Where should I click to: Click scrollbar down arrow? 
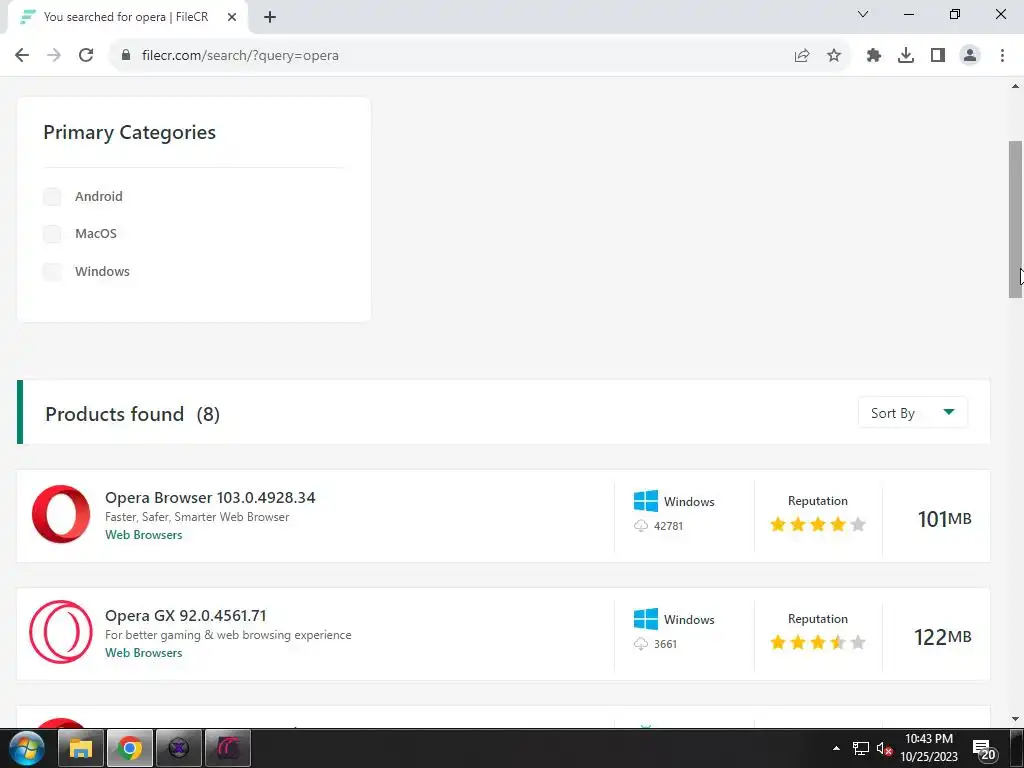pos(1016,719)
